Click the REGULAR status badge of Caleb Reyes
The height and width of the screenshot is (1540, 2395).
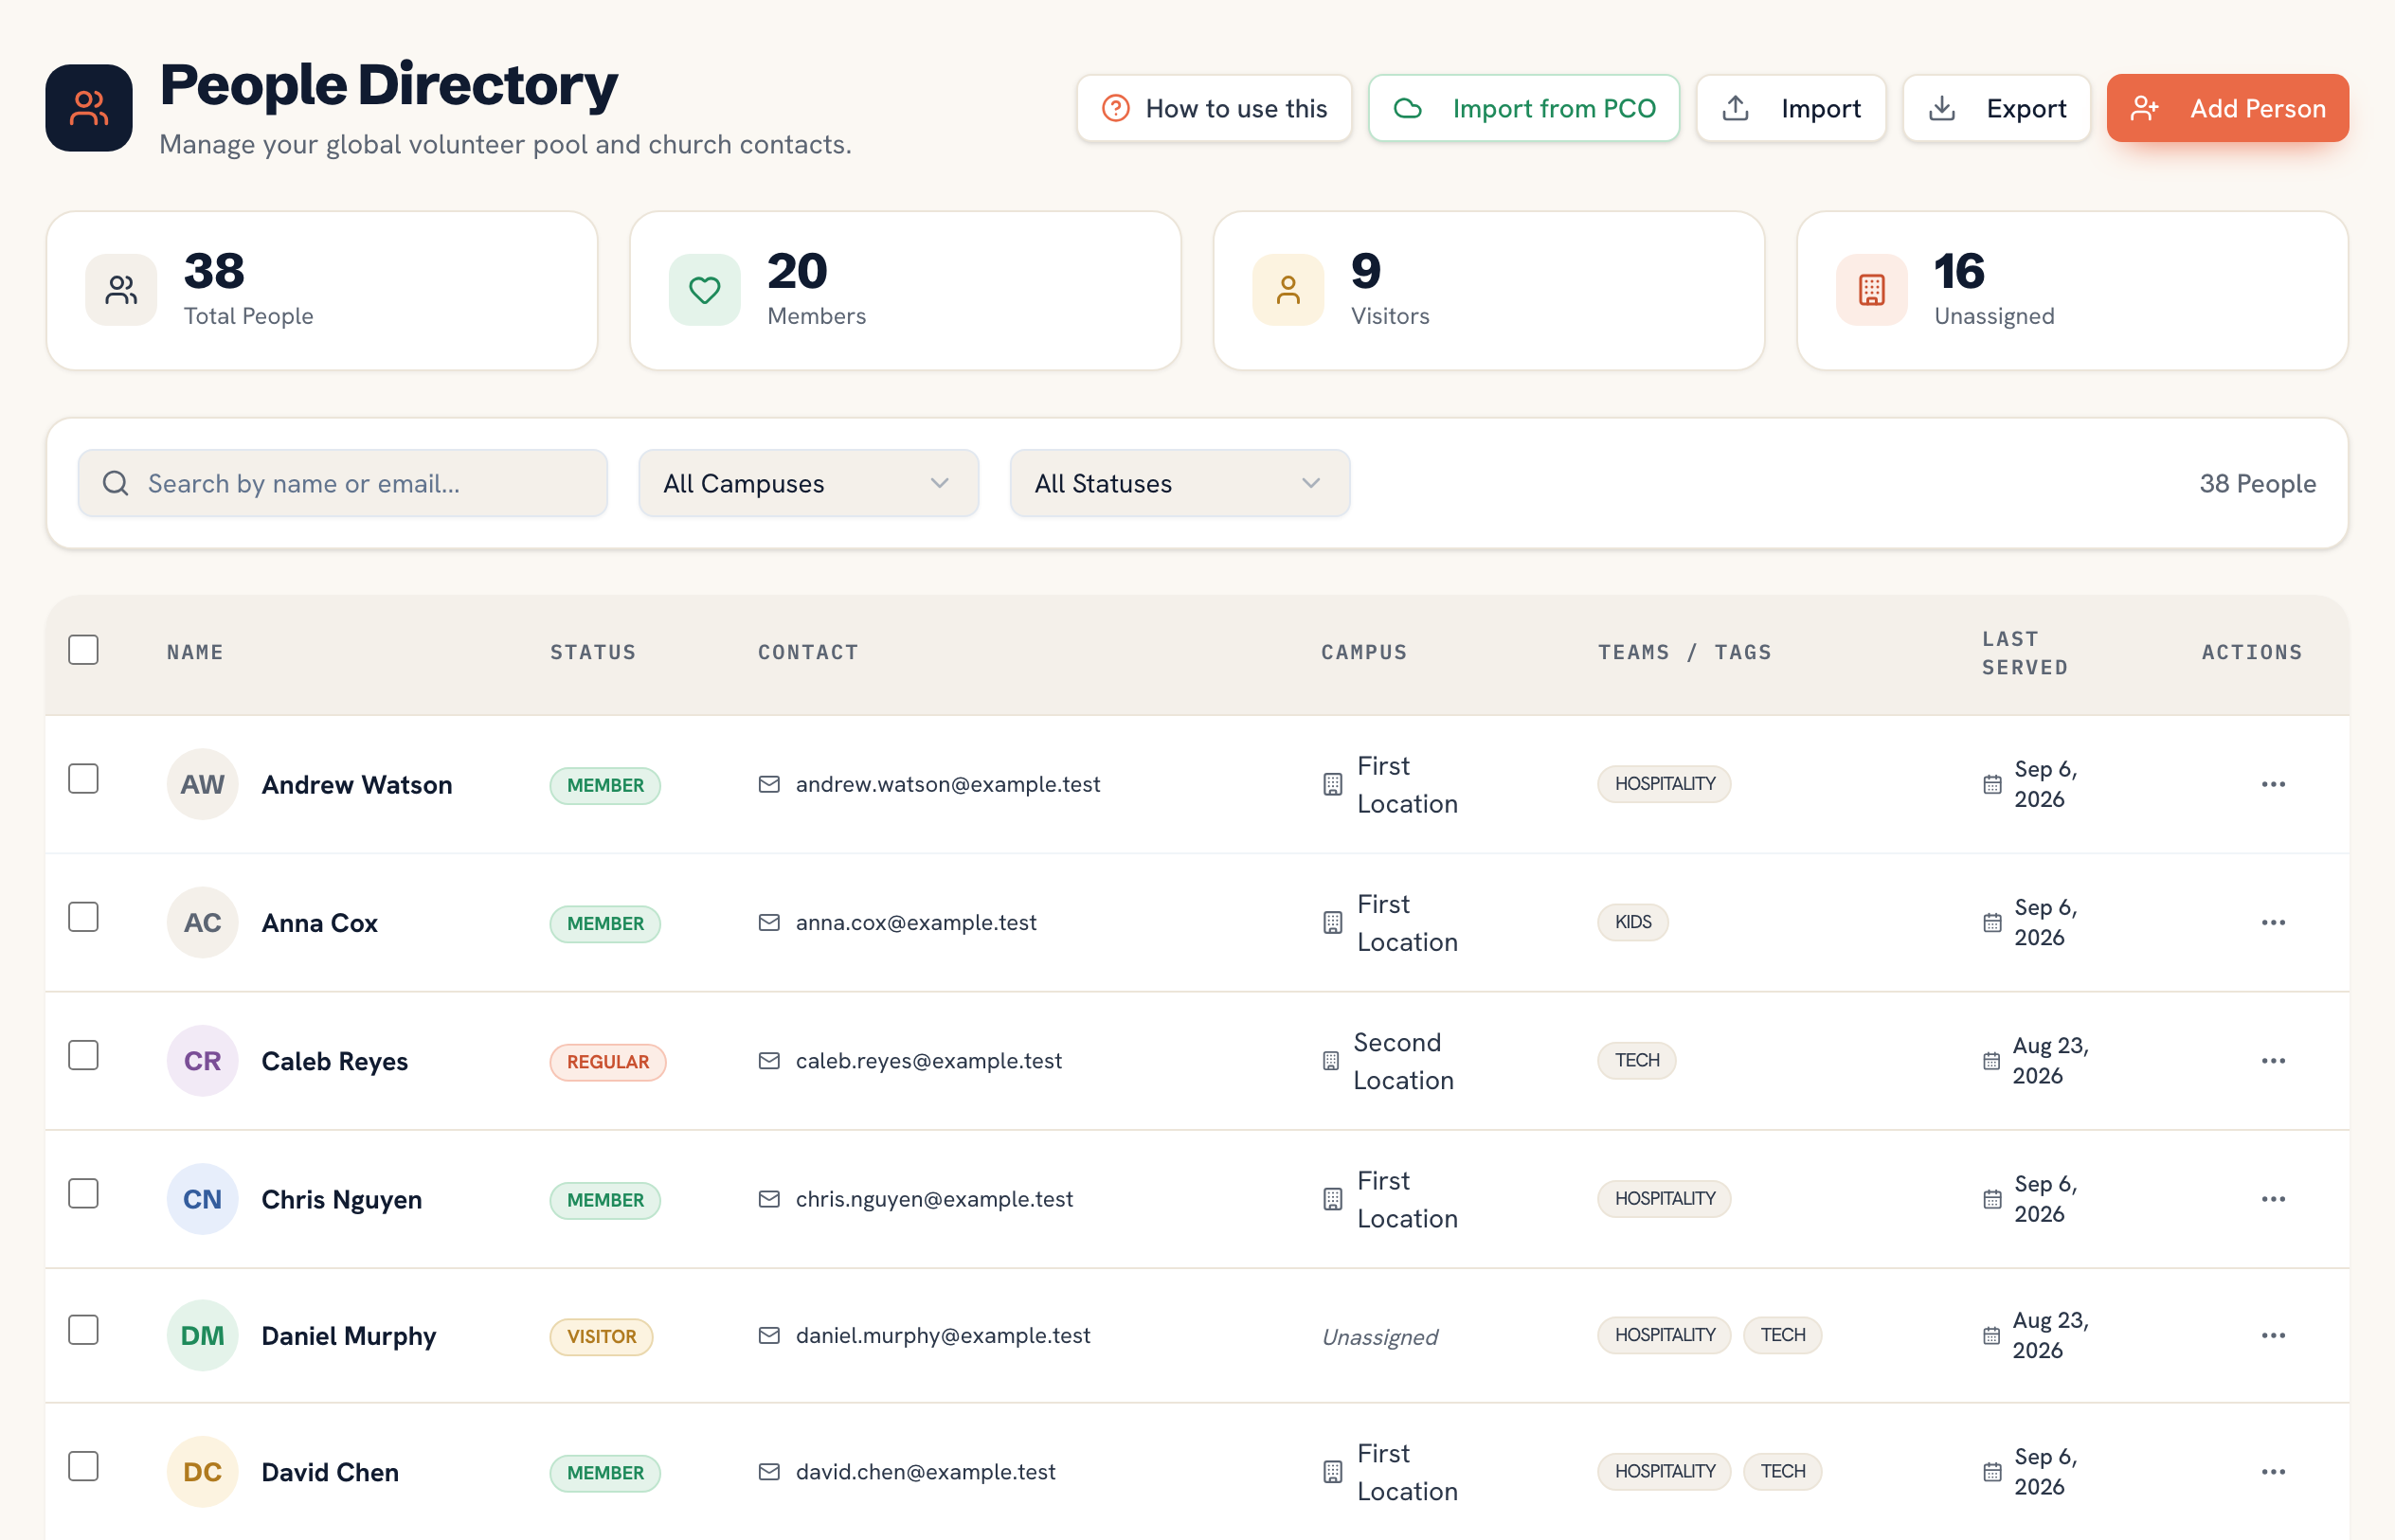pyautogui.click(x=608, y=1061)
